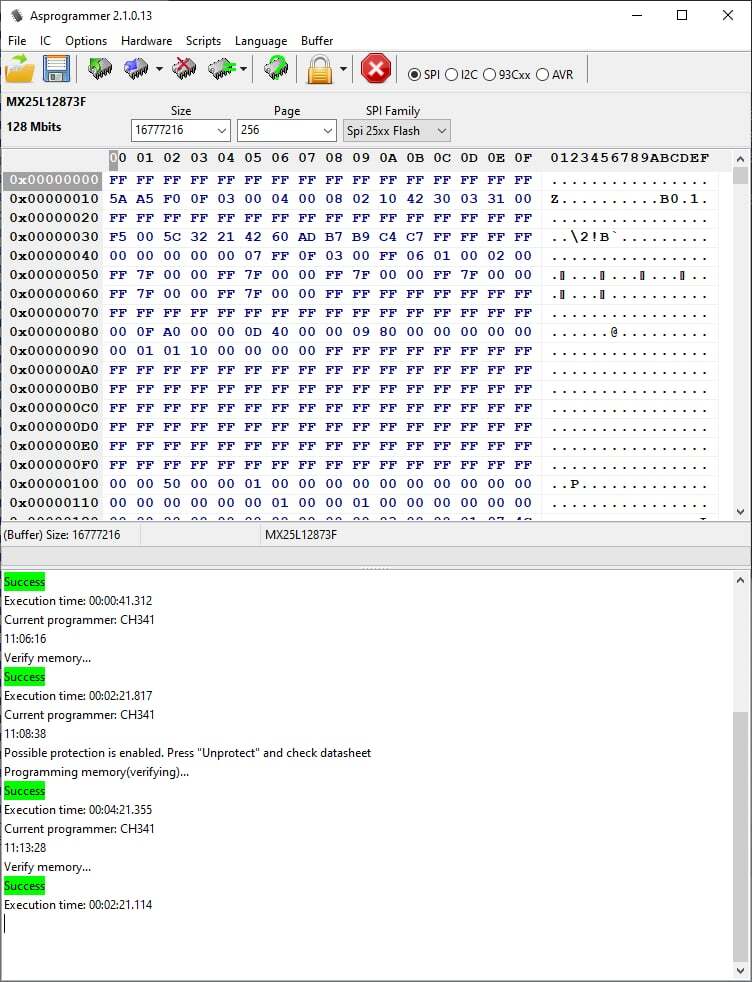This screenshot has height=982, width=752.
Task: Select address row 0x00000030
Action: pos(54,237)
